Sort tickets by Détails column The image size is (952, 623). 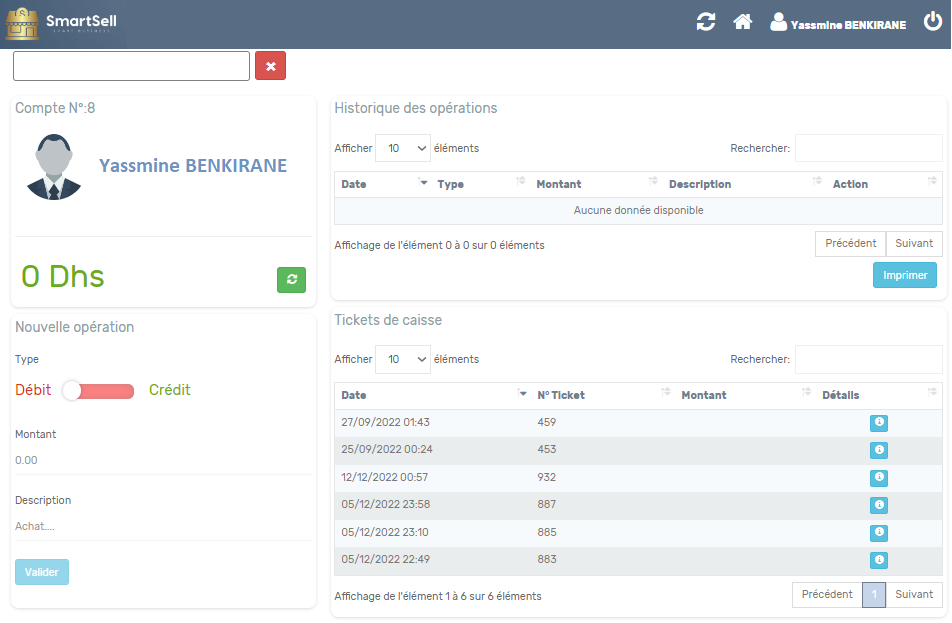pyautogui.click(x=879, y=395)
